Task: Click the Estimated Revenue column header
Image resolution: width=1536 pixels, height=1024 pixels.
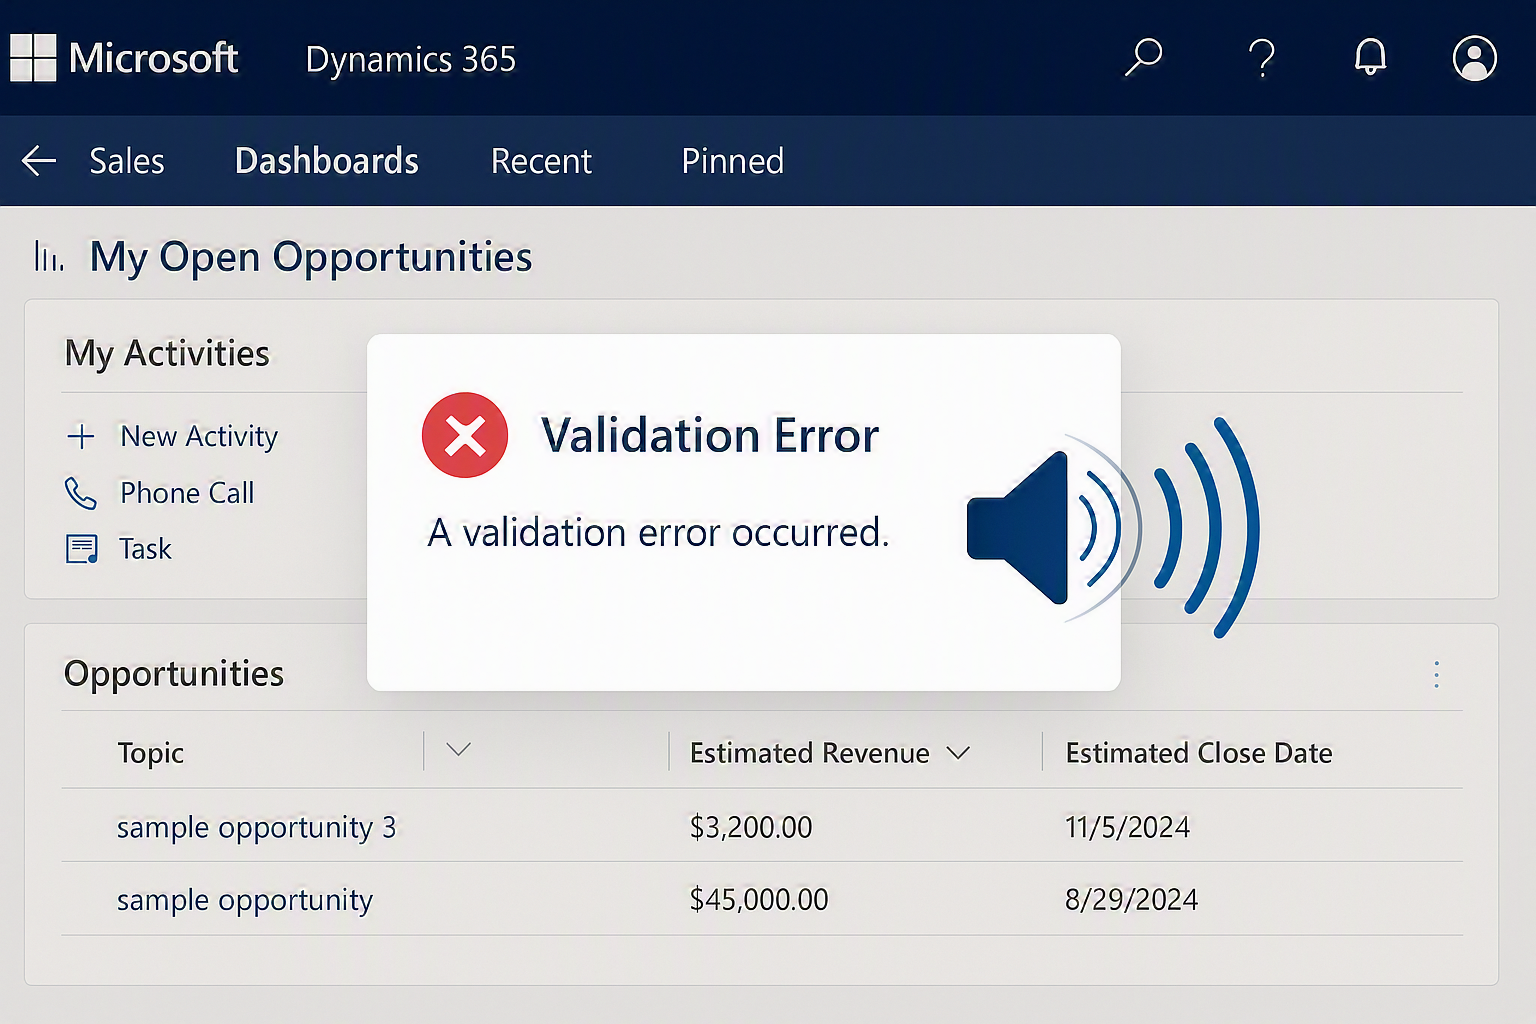Action: pyautogui.click(x=809, y=753)
